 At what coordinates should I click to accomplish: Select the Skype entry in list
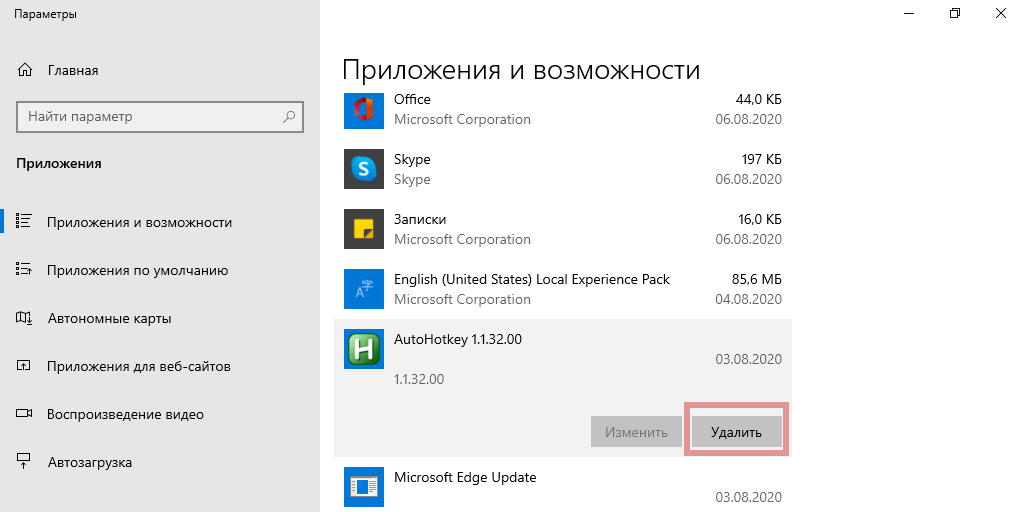point(562,169)
